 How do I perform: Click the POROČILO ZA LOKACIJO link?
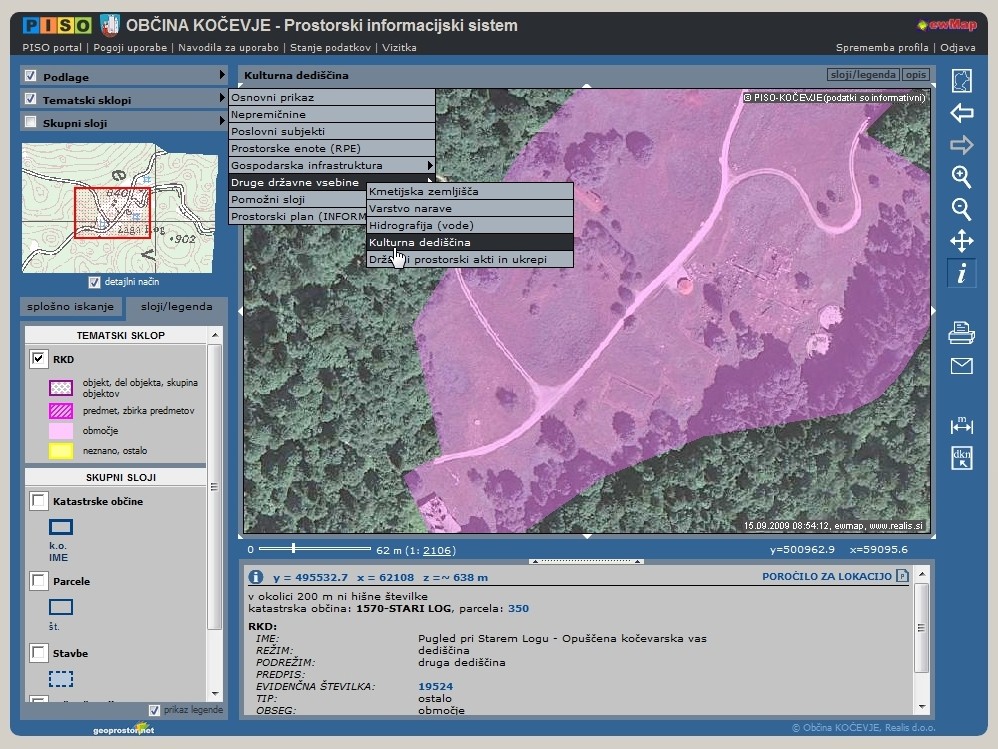(826, 576)
